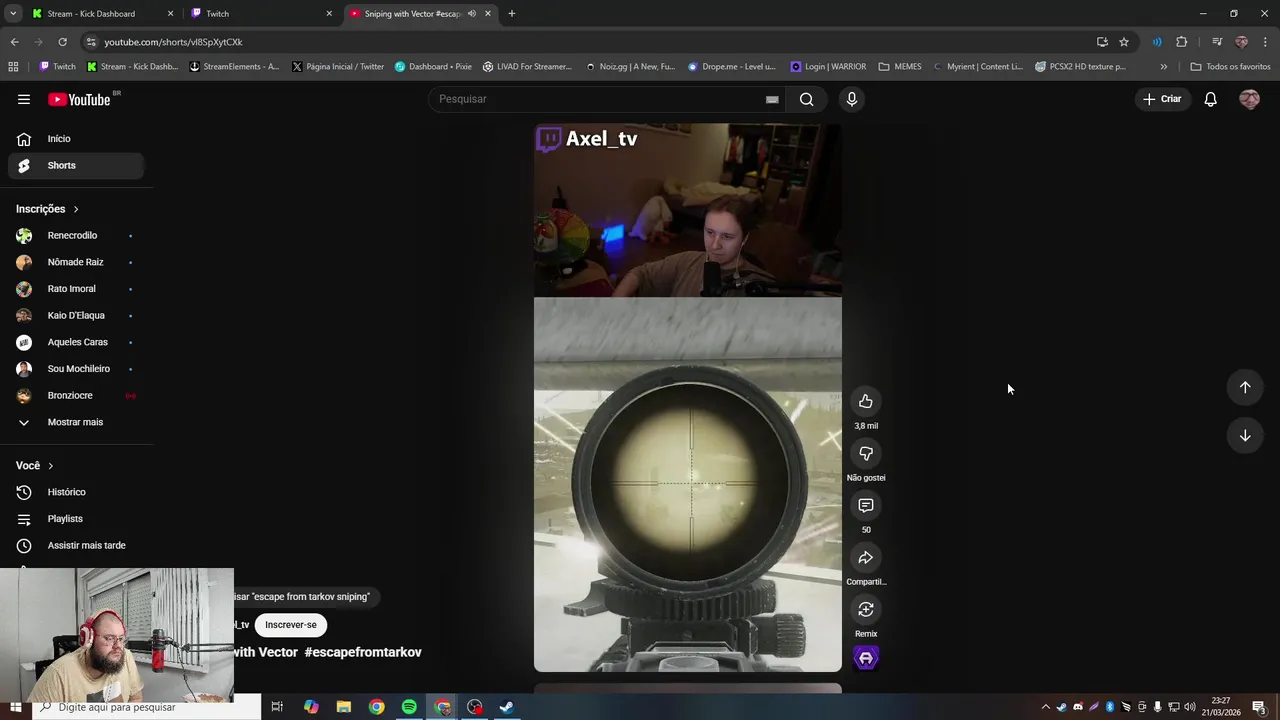Open Rato Imoral channel subscription
This screenshot has width=1280, height=720.
(76, 289)
